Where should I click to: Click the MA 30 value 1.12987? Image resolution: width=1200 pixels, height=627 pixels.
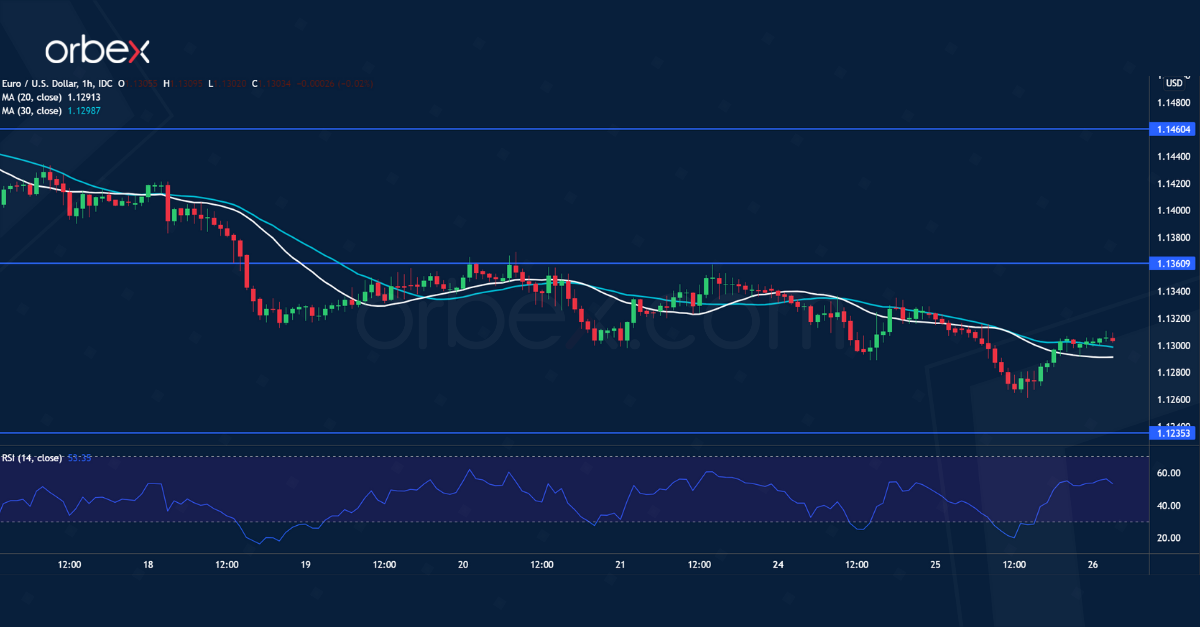[85, 110]
